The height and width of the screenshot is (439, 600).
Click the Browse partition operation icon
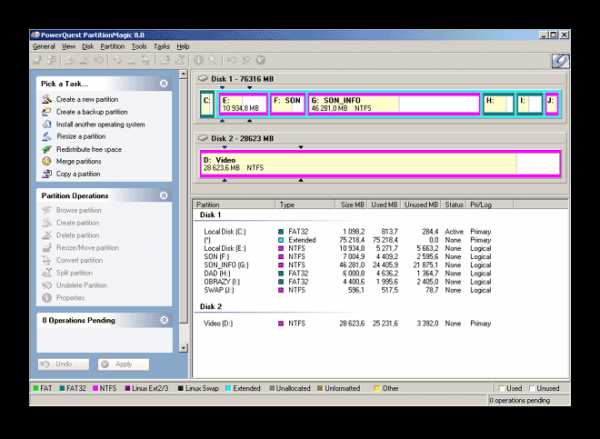pos(47,210)
